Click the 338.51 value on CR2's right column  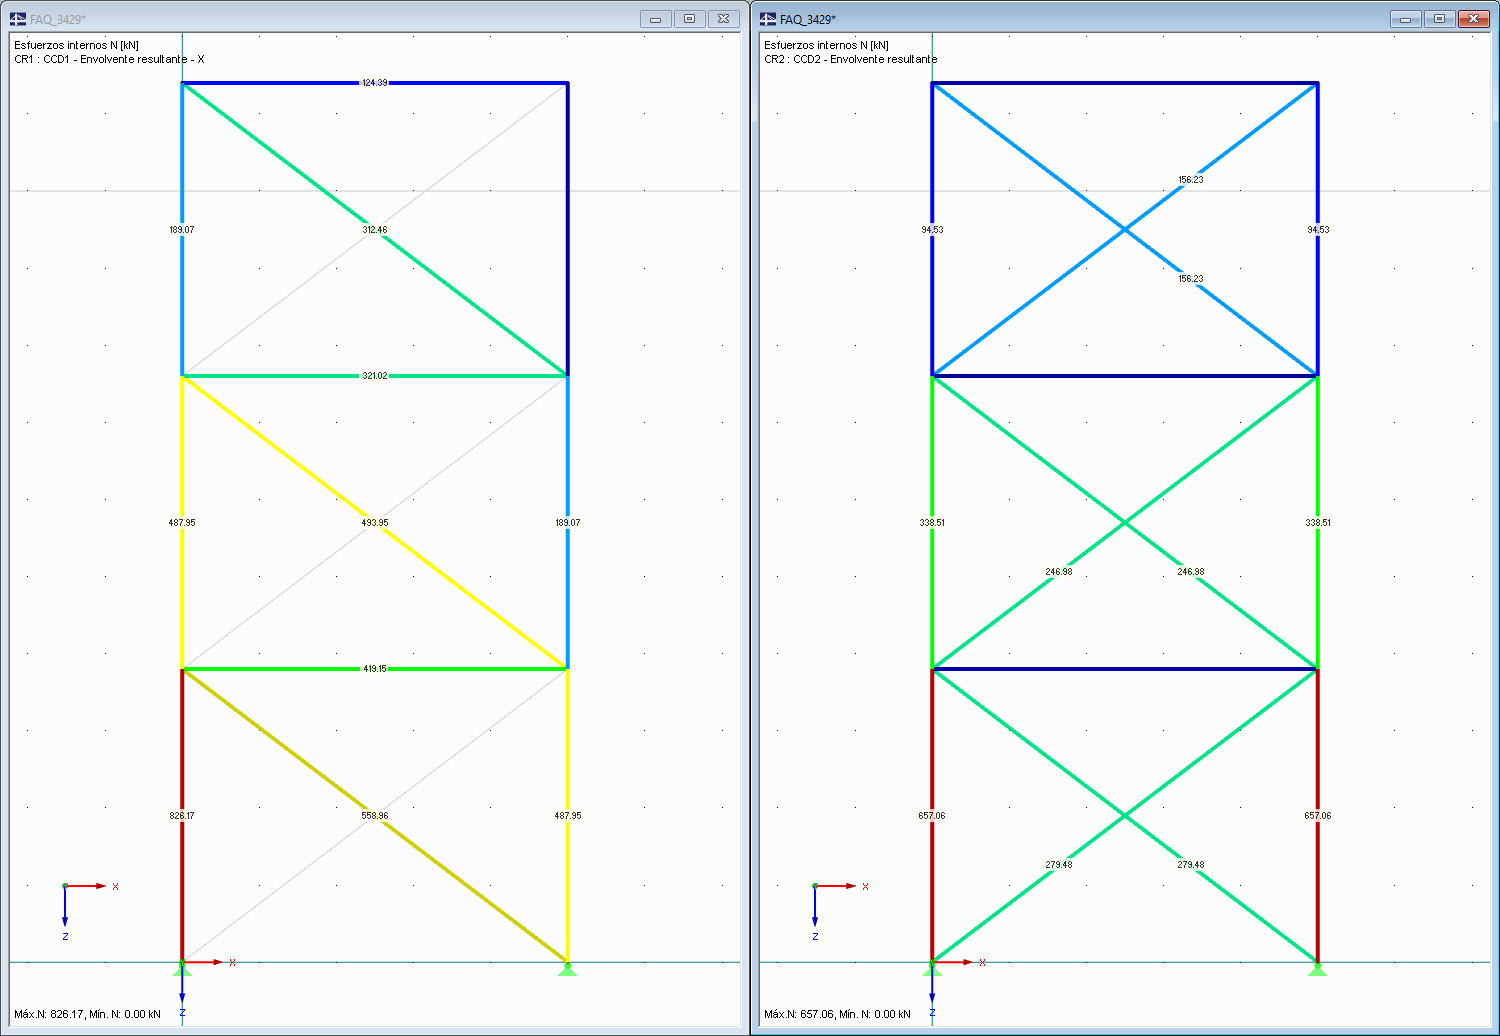[1318, 523]
